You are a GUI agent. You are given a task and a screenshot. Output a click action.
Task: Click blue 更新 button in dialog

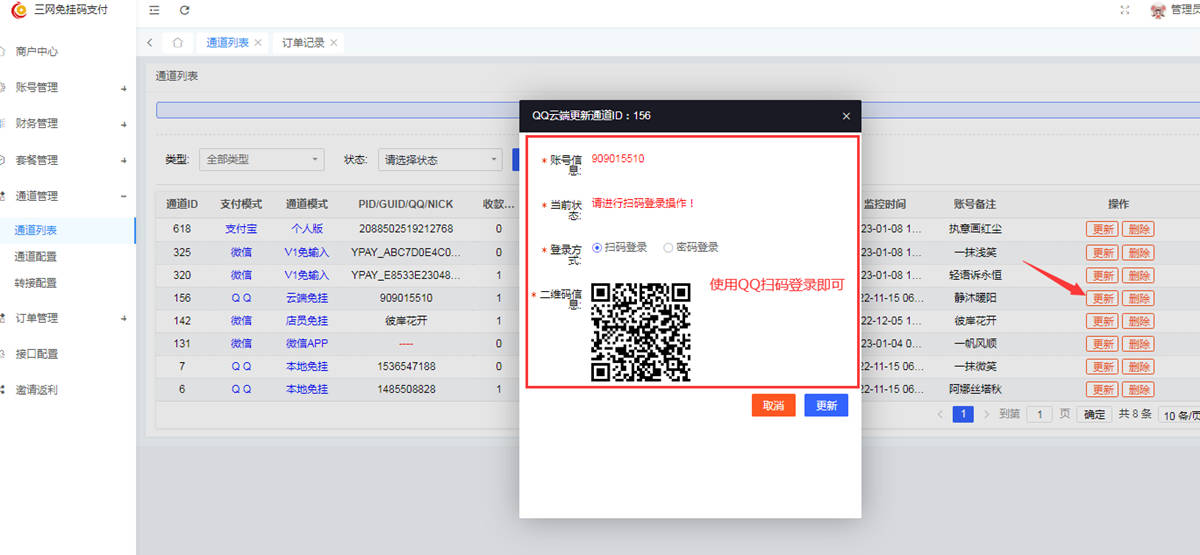[x=826, y=405]
